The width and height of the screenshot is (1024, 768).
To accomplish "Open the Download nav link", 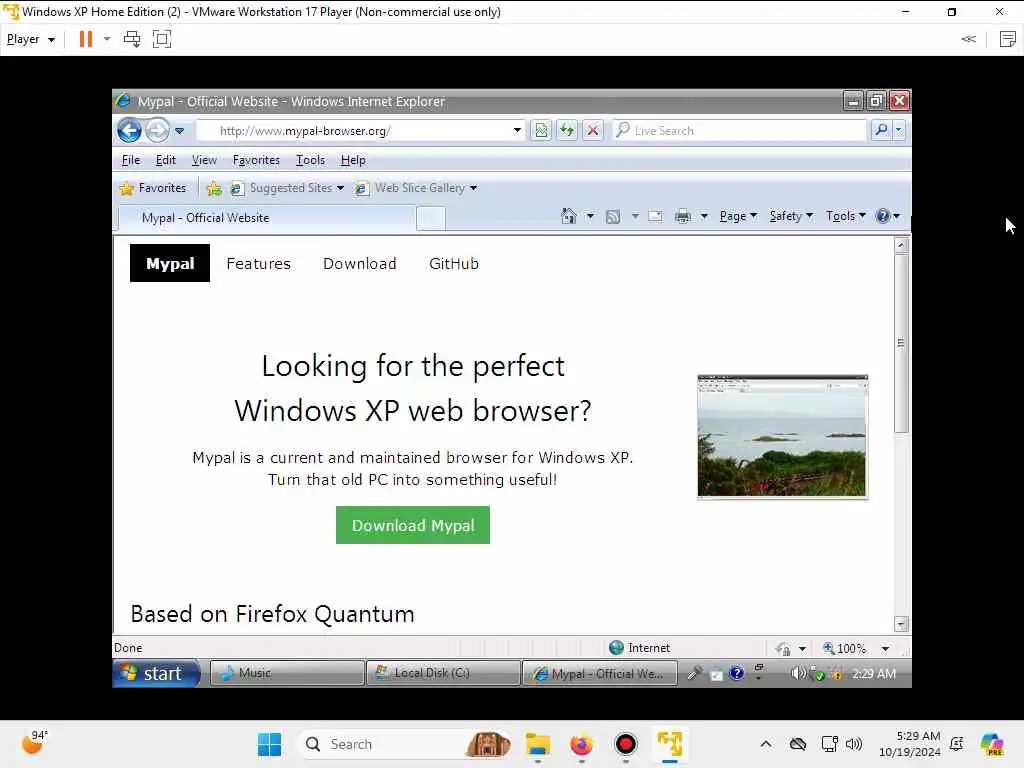I will click(360, 263).
